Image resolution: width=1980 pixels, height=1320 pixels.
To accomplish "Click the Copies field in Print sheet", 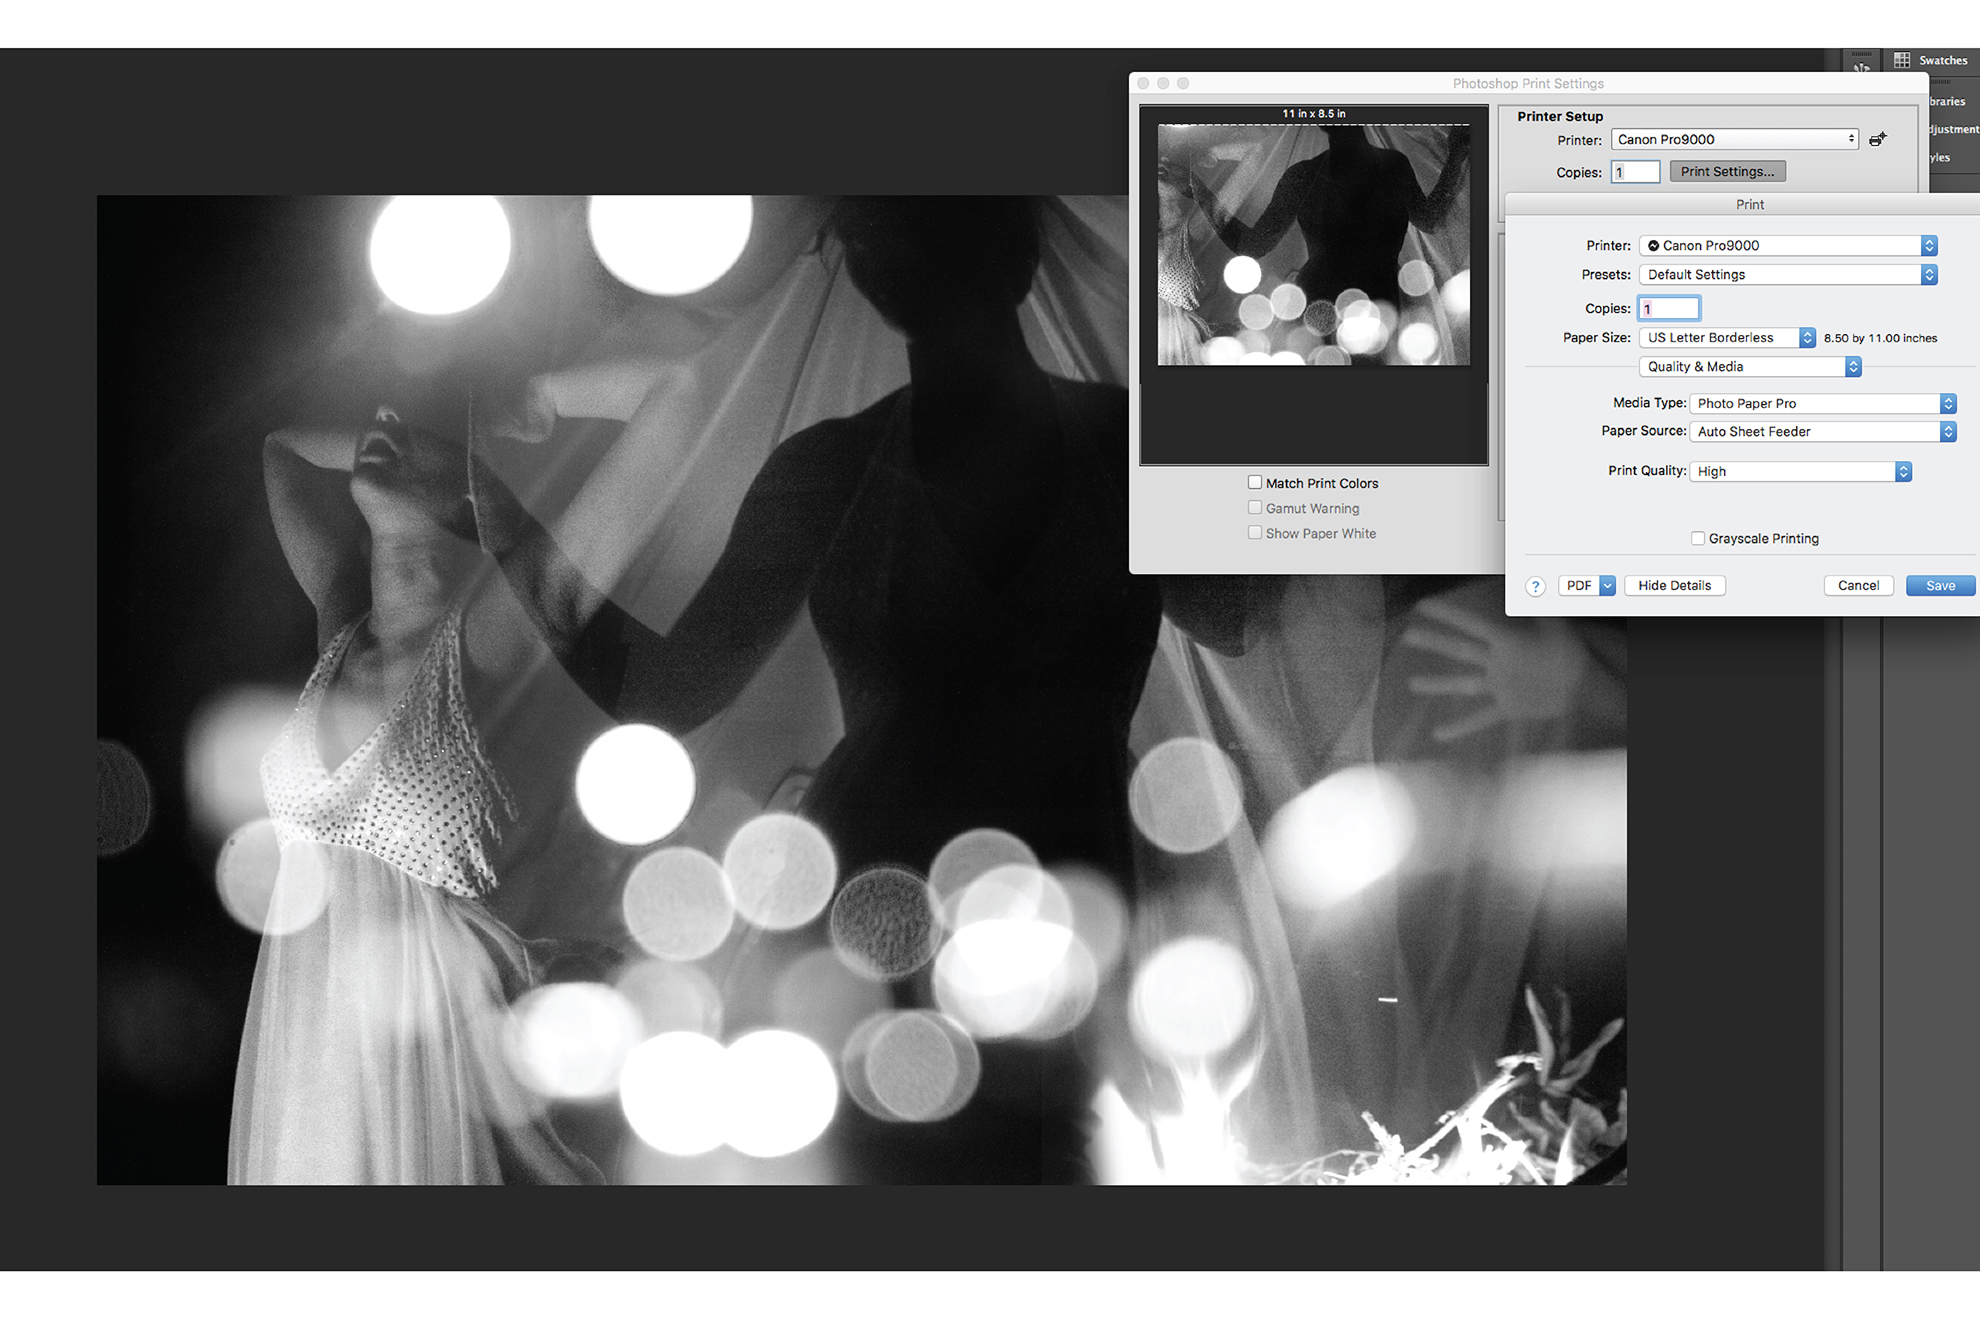I will (1669, 309).
